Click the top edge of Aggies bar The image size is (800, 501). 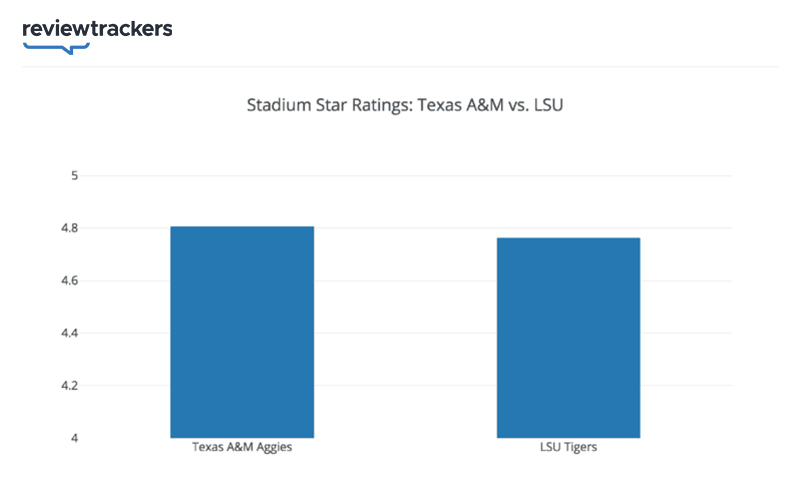pos(241,227)
